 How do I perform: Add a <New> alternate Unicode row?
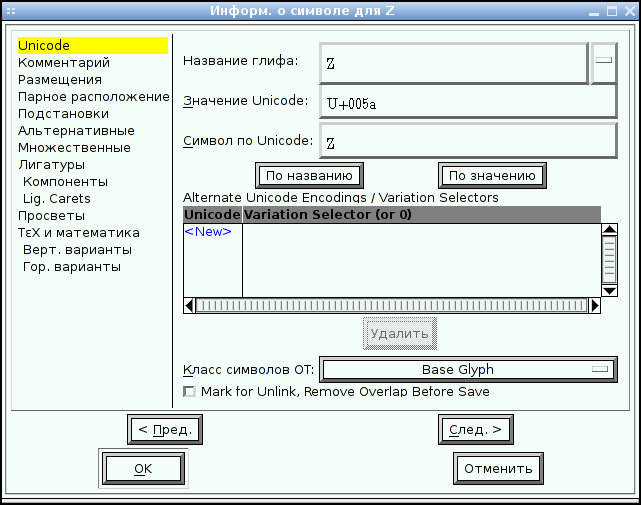tap(208, 232)
